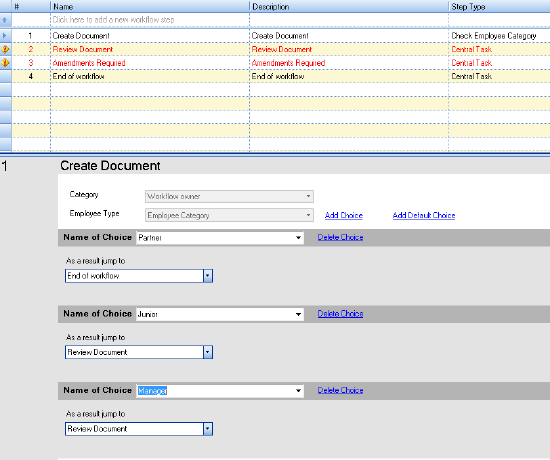Click the new-row icon in the add-step row
This screenshot has height=460, width=550.
coord(5,20)
